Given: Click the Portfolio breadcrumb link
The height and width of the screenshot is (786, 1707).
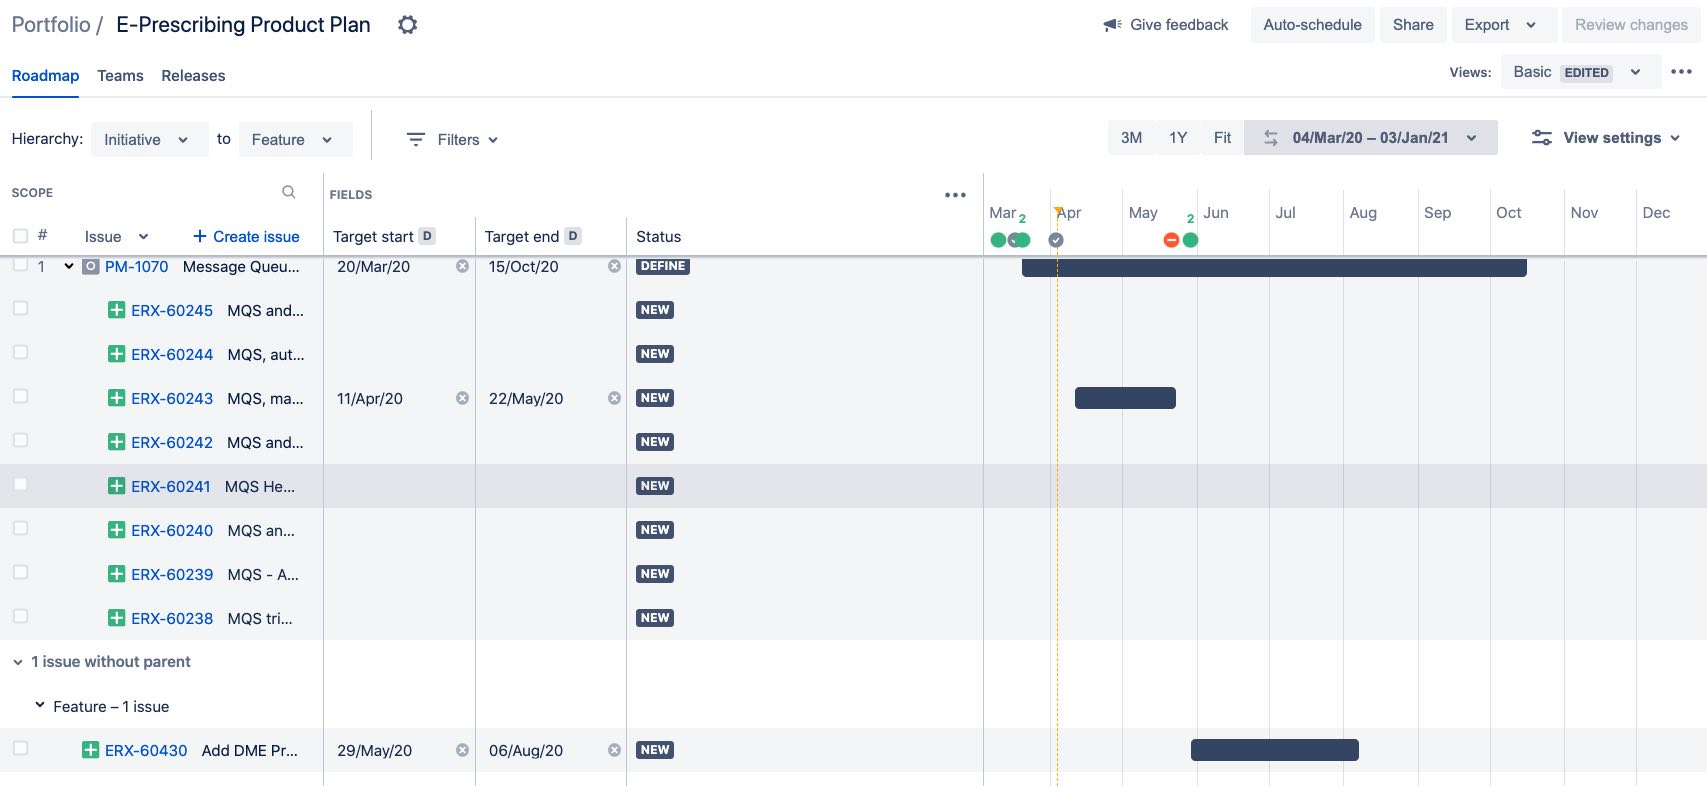Looking at the screenshot, I should (51, 25).
